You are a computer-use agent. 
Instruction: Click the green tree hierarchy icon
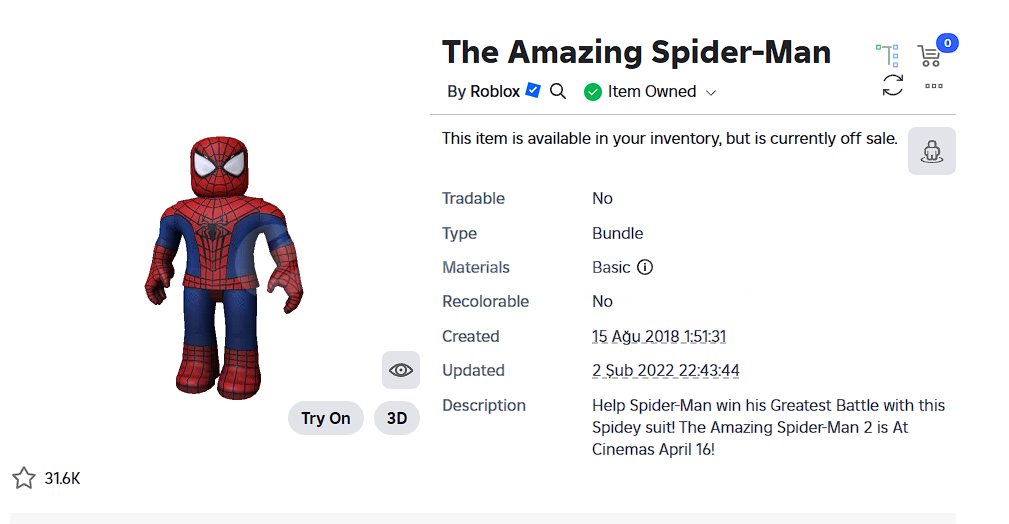point(887,54)
